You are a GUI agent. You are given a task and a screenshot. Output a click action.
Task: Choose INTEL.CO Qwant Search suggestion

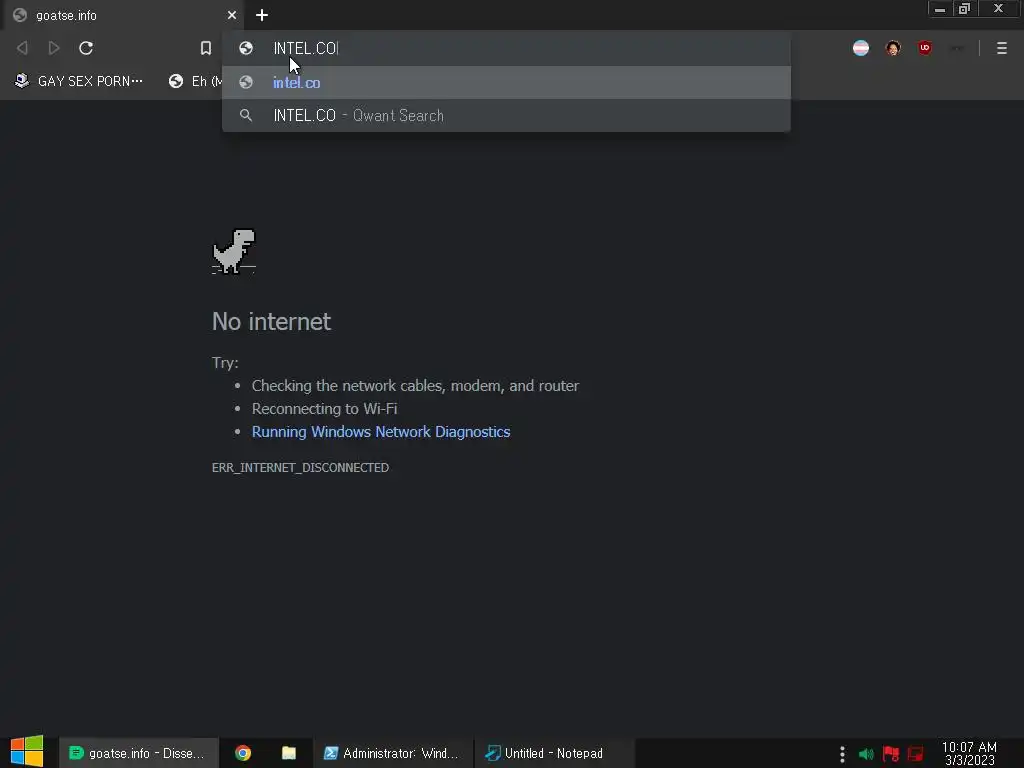[x=506, y=116]
